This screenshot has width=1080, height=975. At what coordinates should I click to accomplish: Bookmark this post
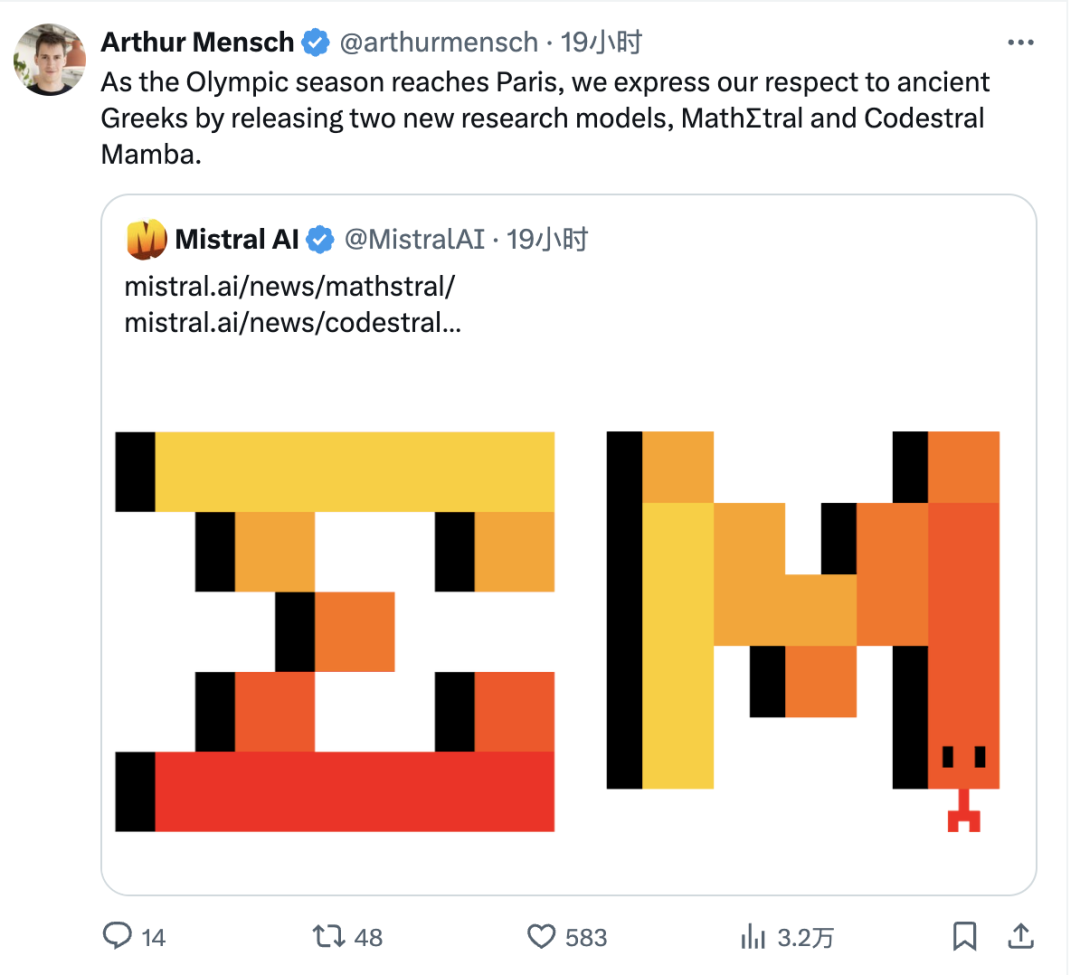pyautogui.click(x=964, y=936)
